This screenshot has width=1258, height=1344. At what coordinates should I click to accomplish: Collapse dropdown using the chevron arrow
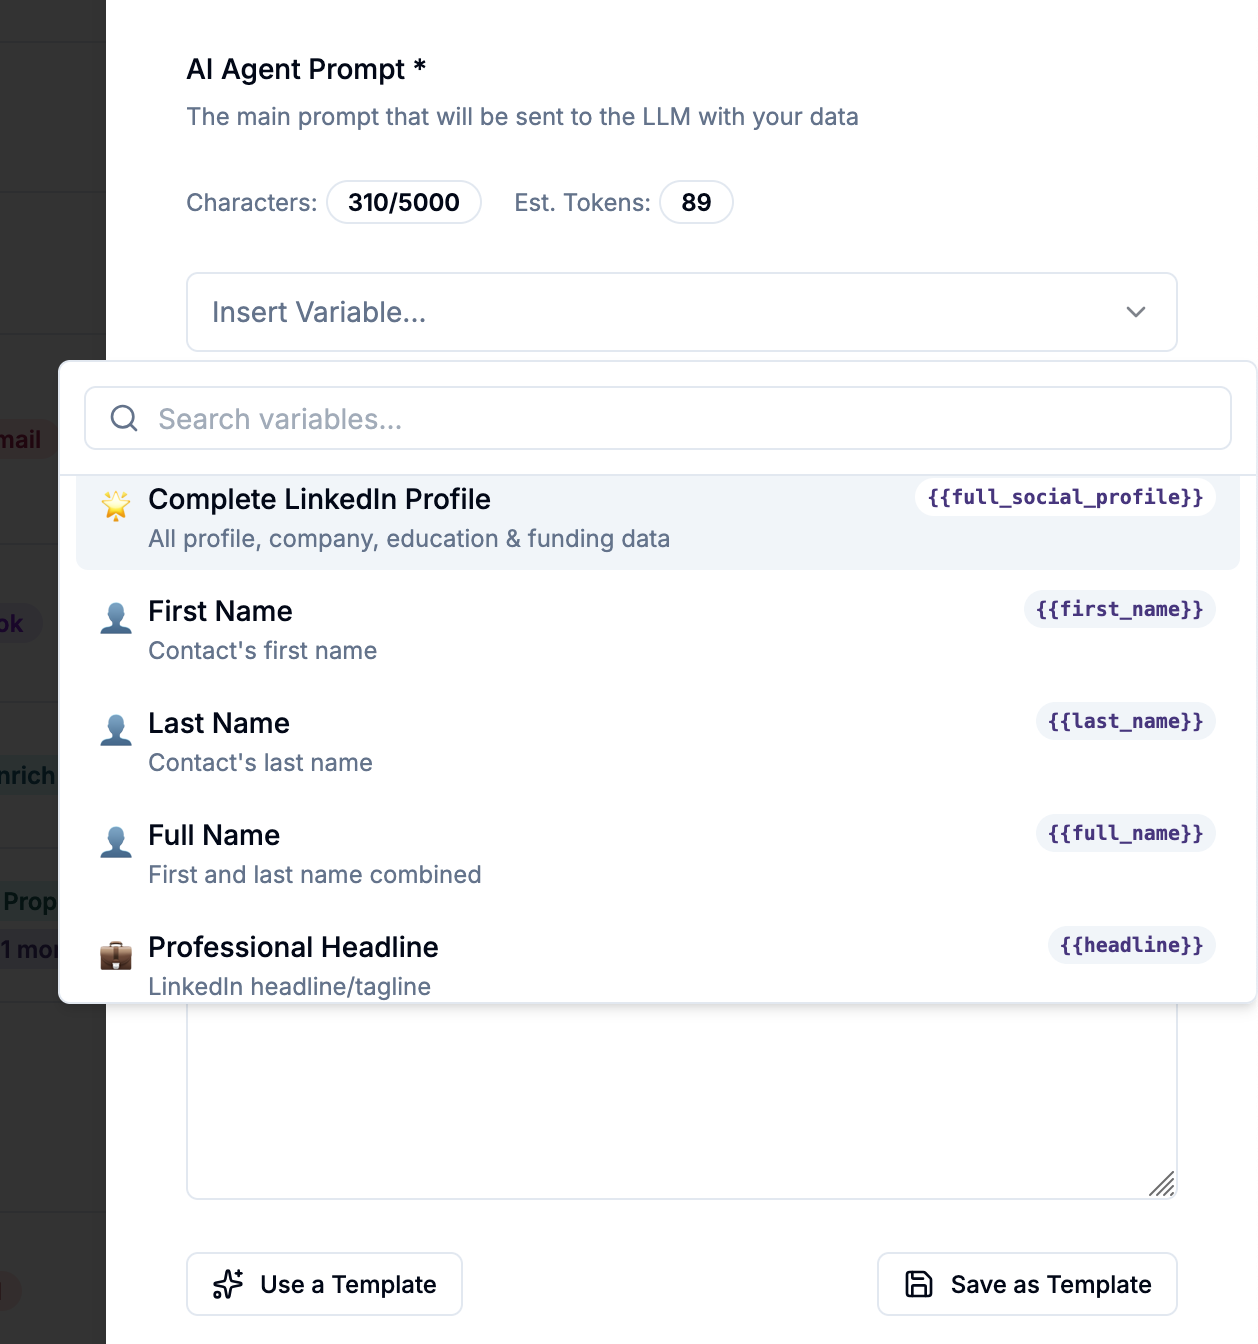coord(1136,312)
